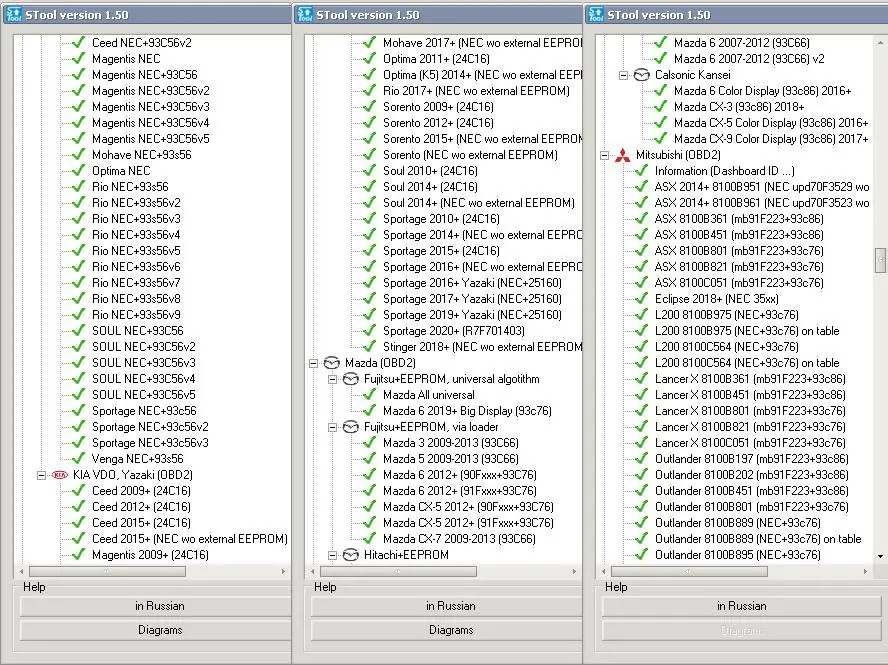Select SOUL NEC+93C56v4 entry
The height and width of the screenshot is (665, 888).
click(x=144, y=378)
